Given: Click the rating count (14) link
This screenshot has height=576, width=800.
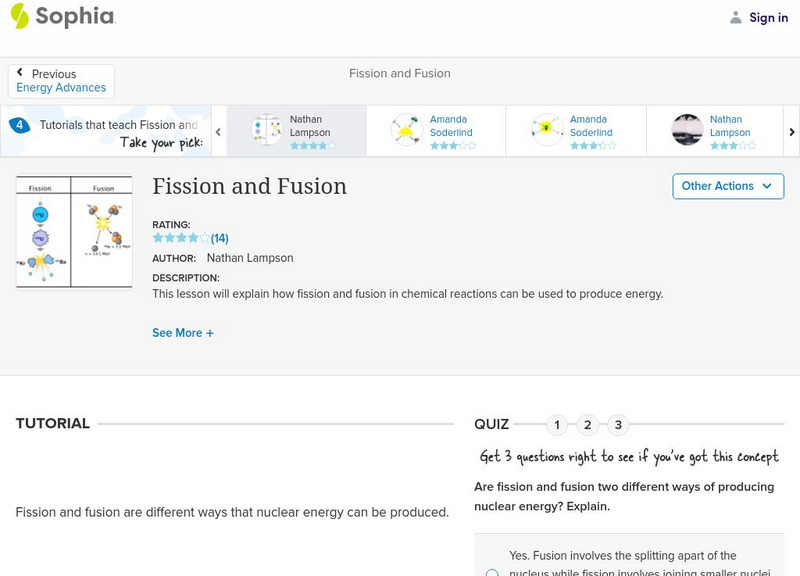Looking at the screenshot, I should click(x=220, y=238).
